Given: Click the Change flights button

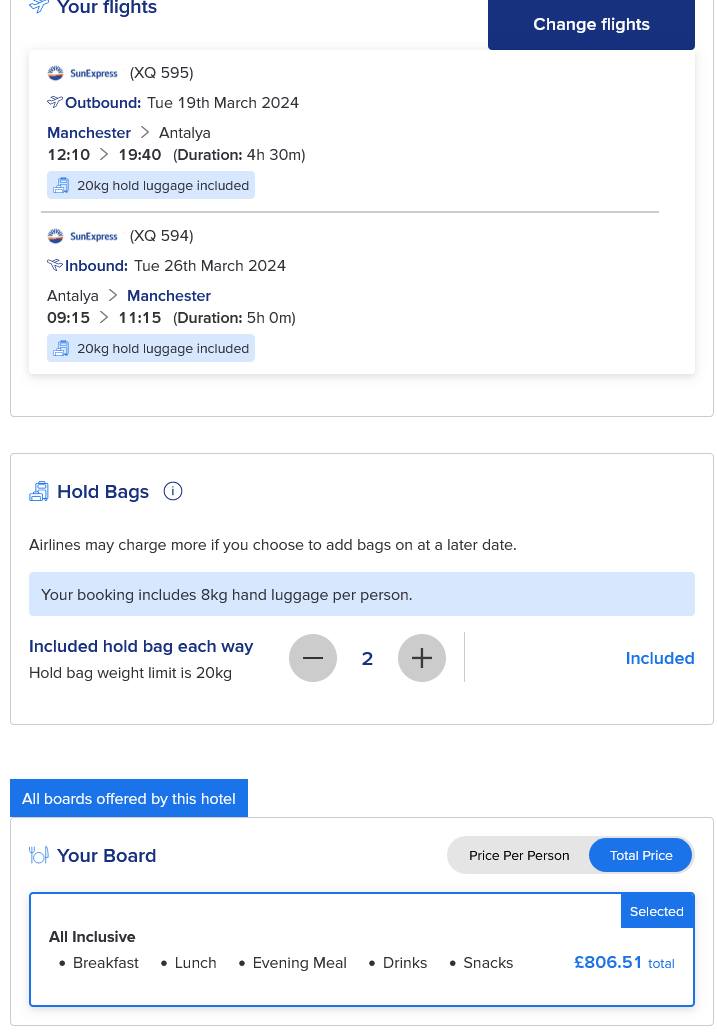Looking at the screenshot, I should point(591,24).
